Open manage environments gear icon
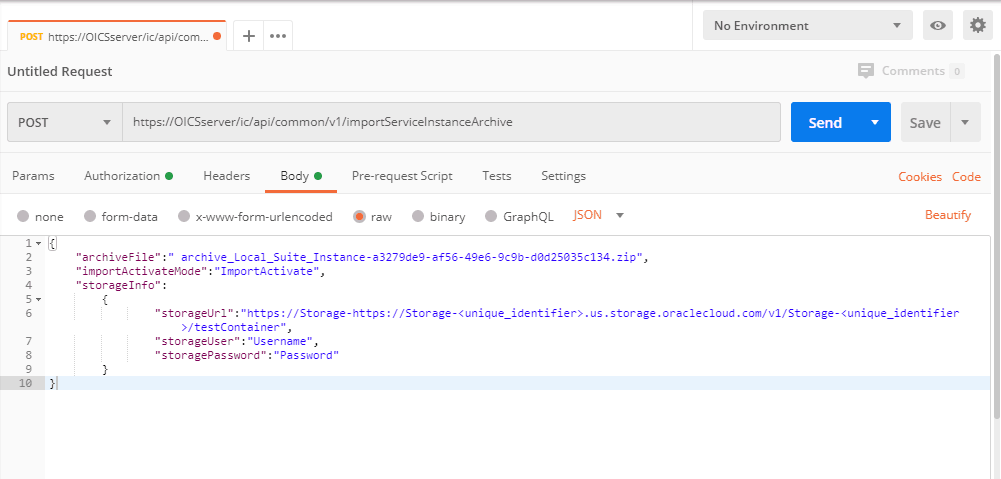This screenshot has width=1001, height=479. click(977, 26)
